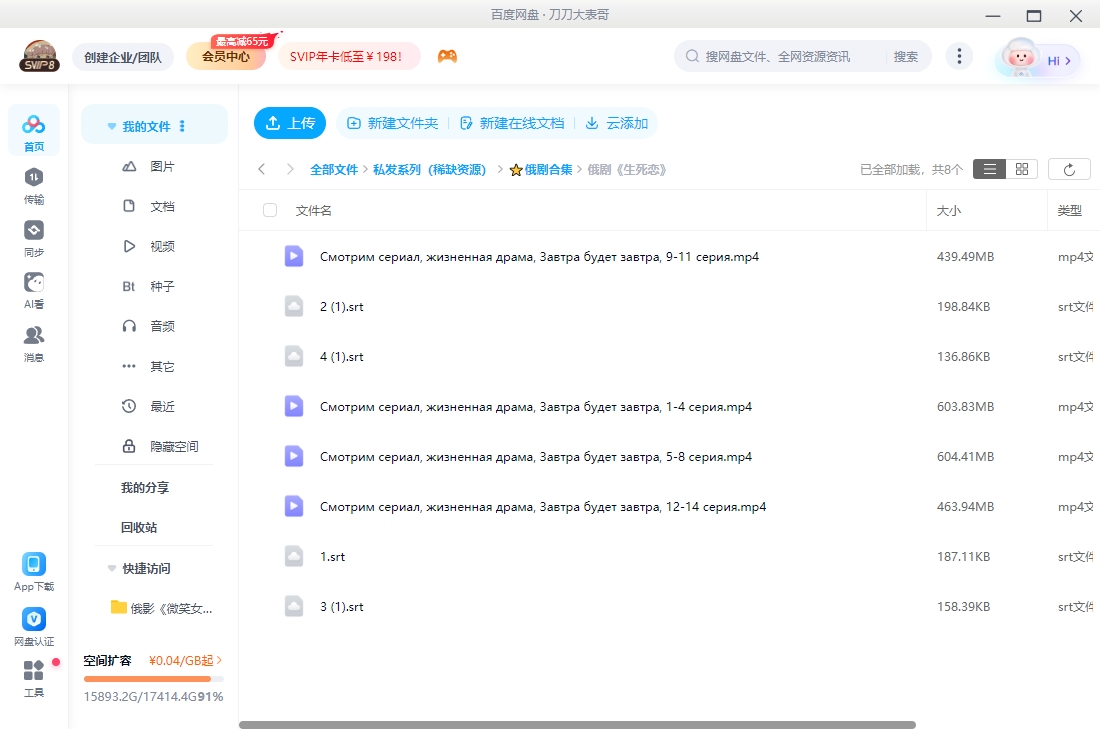Sort by 大小 column header

coord(948,210)
